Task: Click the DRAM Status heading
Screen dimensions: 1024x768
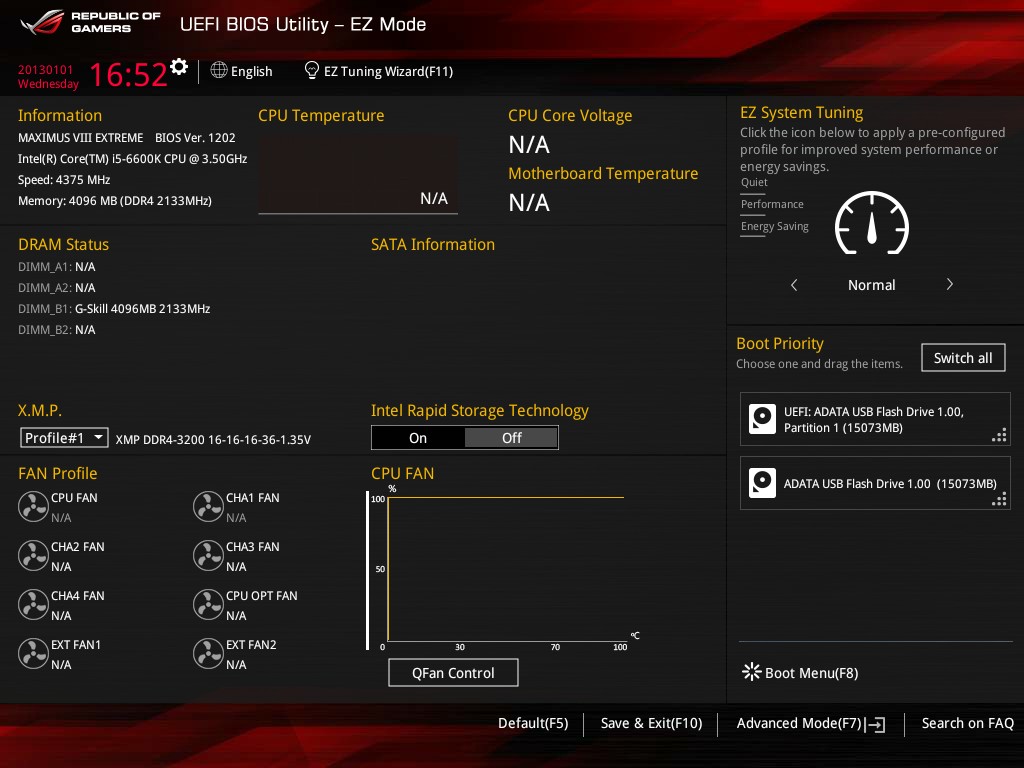Action: (x=63, y=244)
